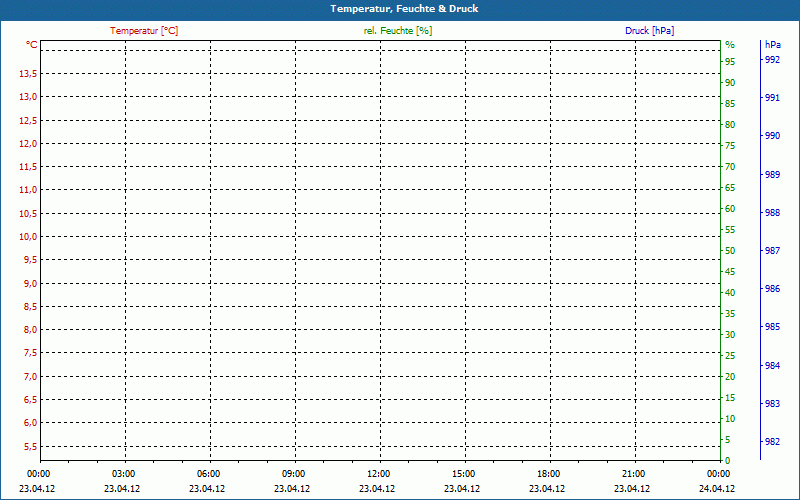The height and width of the screenshot is (500, 800).
Task: Click the 13,5 temperature axis value
Action: click(x=28, y=74)
